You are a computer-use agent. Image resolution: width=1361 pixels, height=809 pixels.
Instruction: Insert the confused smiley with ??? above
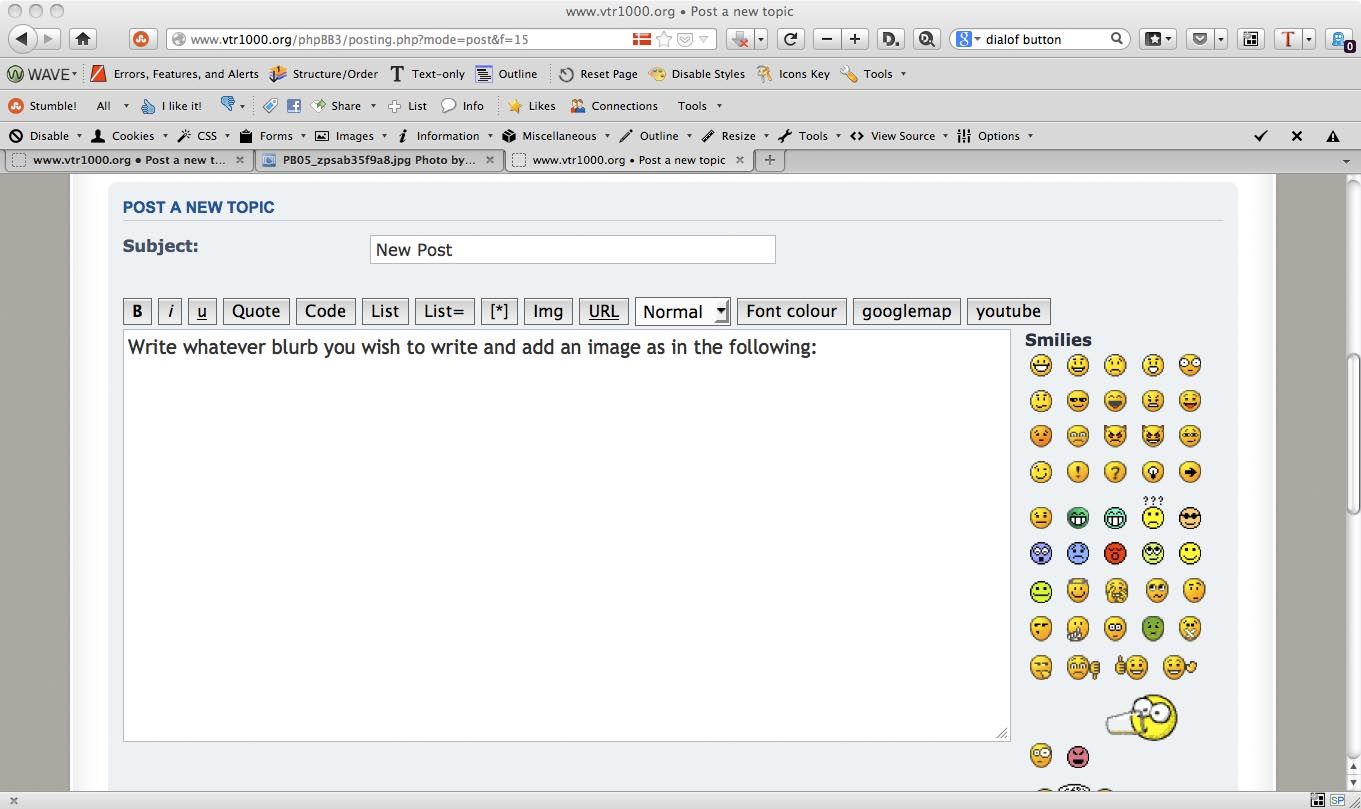(1153, 513)
